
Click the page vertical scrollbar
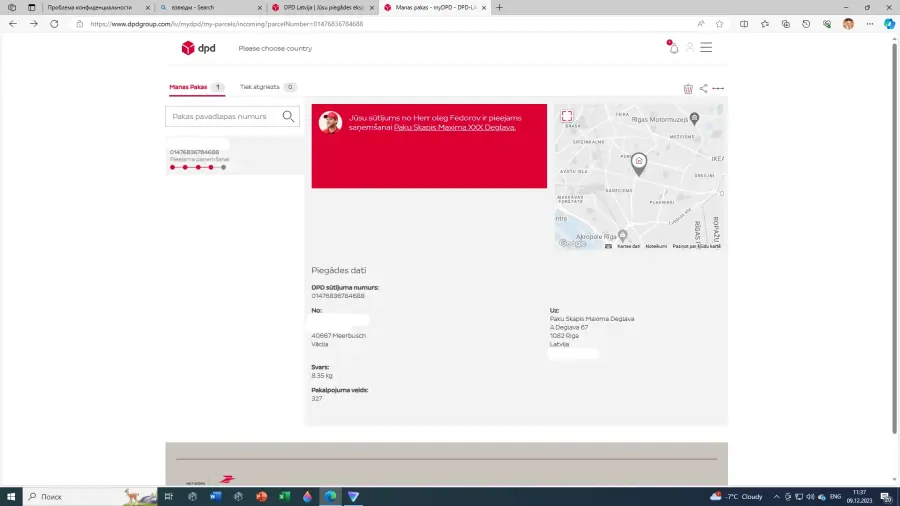[894, 238]
